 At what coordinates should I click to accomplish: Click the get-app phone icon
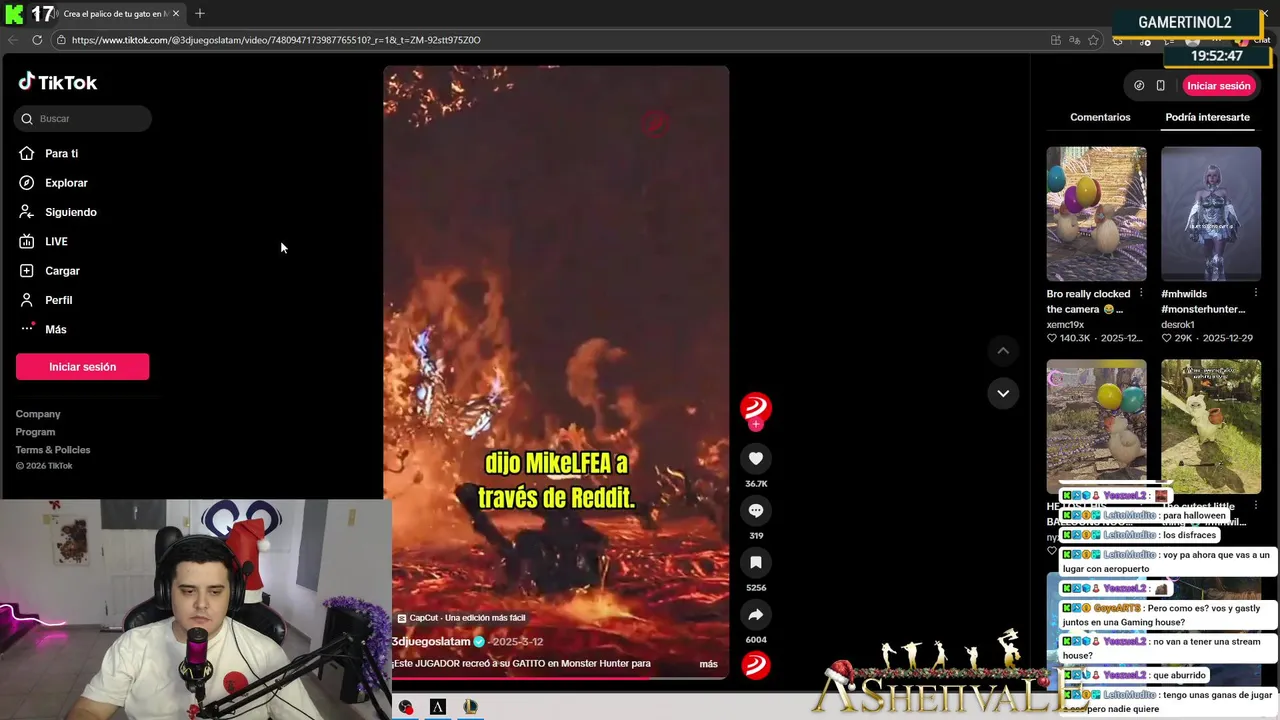(x=1160, y=86)
